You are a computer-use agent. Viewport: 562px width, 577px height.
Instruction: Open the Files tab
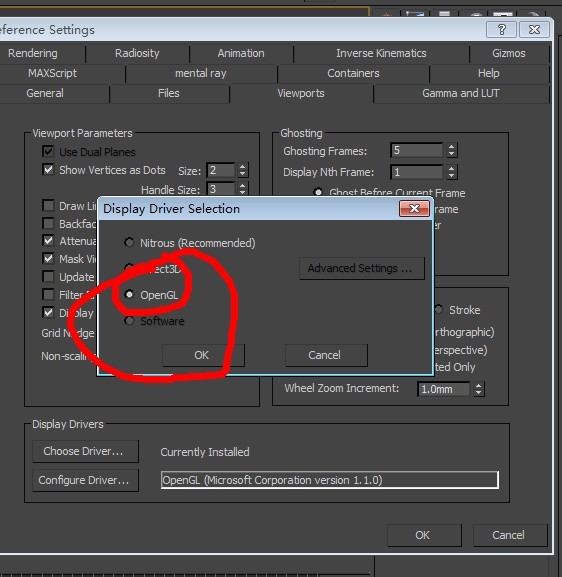point(169,93)
